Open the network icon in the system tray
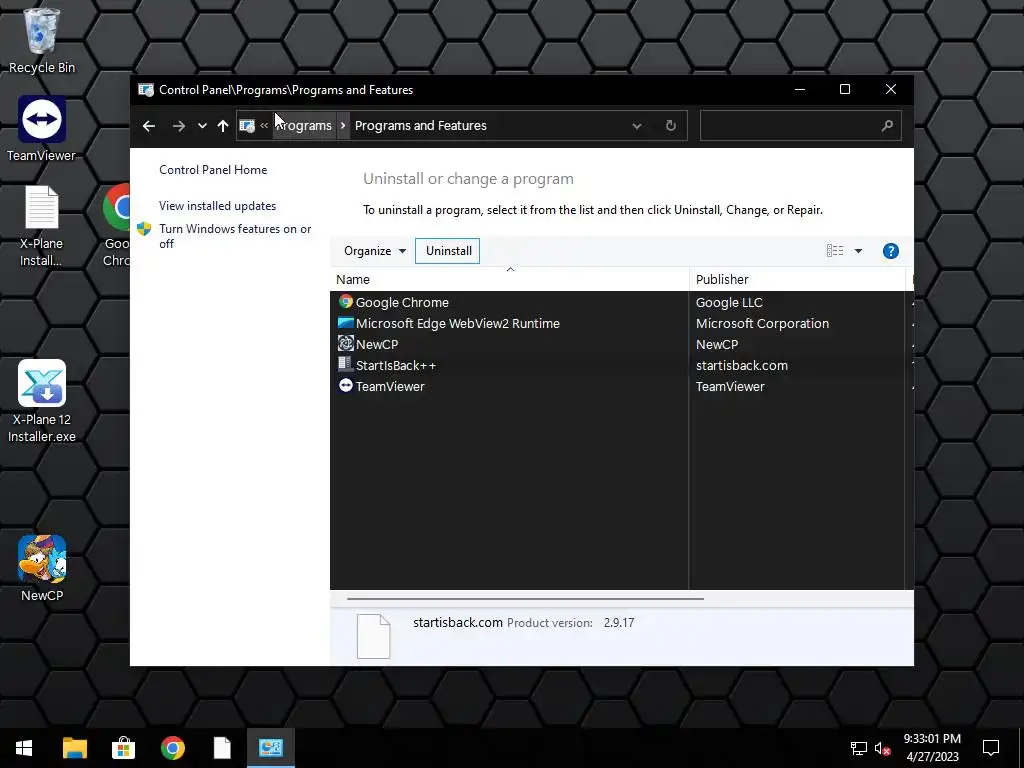The image size is (1024, 768). click(x=859, y=748)
